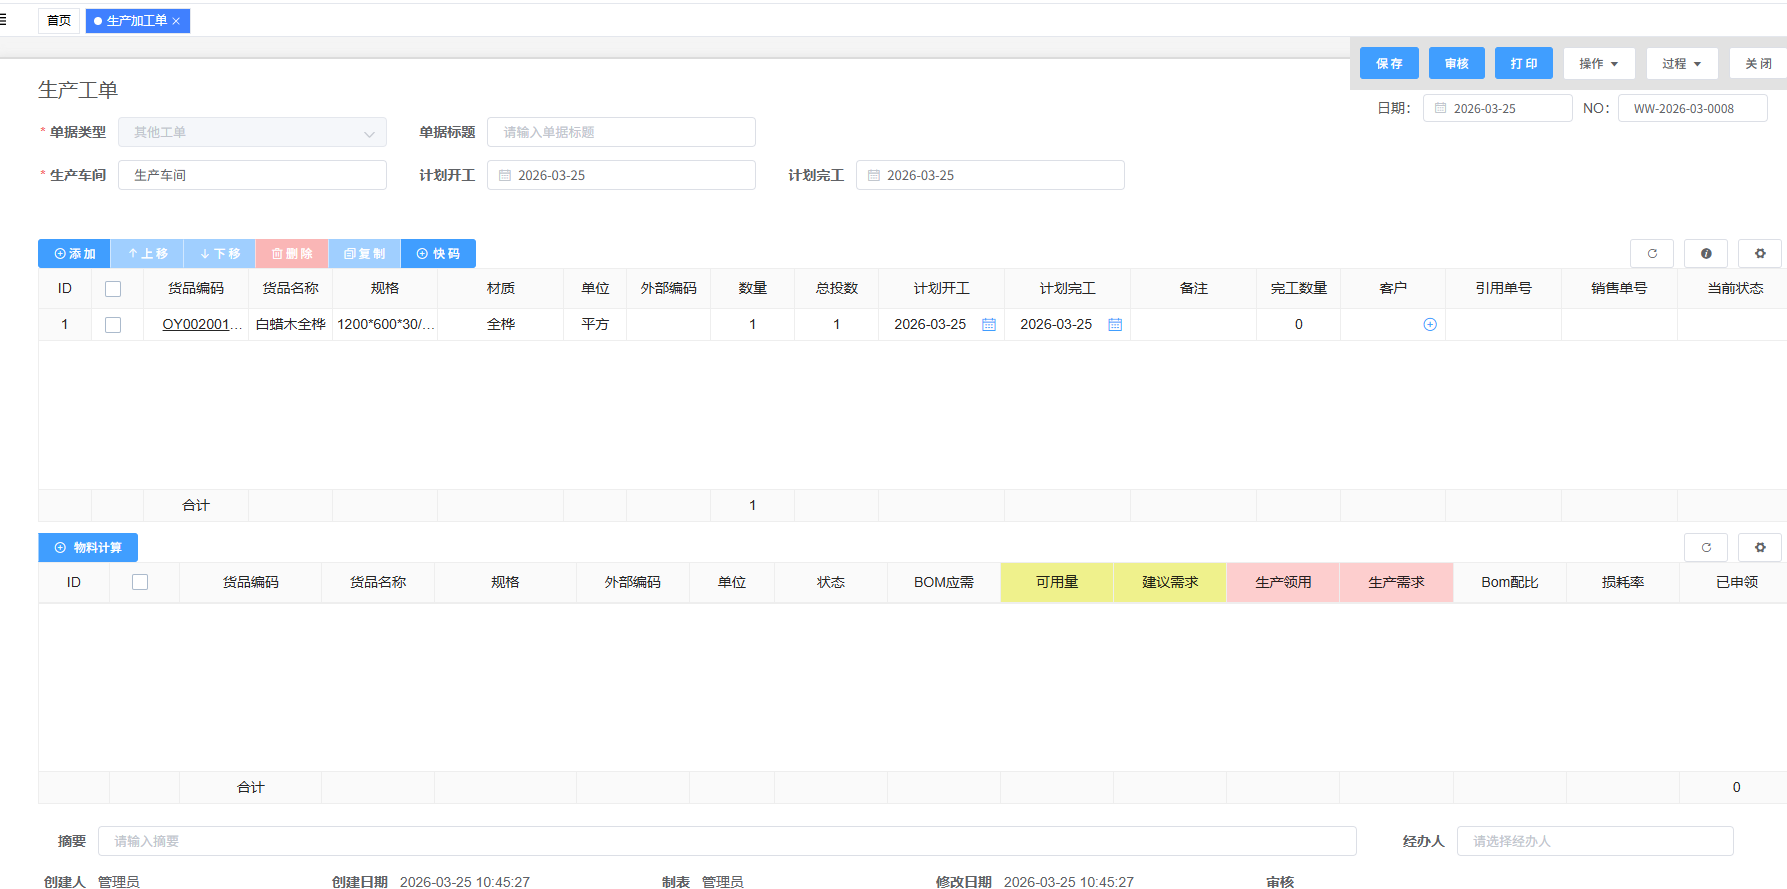
Task: Click the refresh icon above the material table
Action: pos(1706,548)
